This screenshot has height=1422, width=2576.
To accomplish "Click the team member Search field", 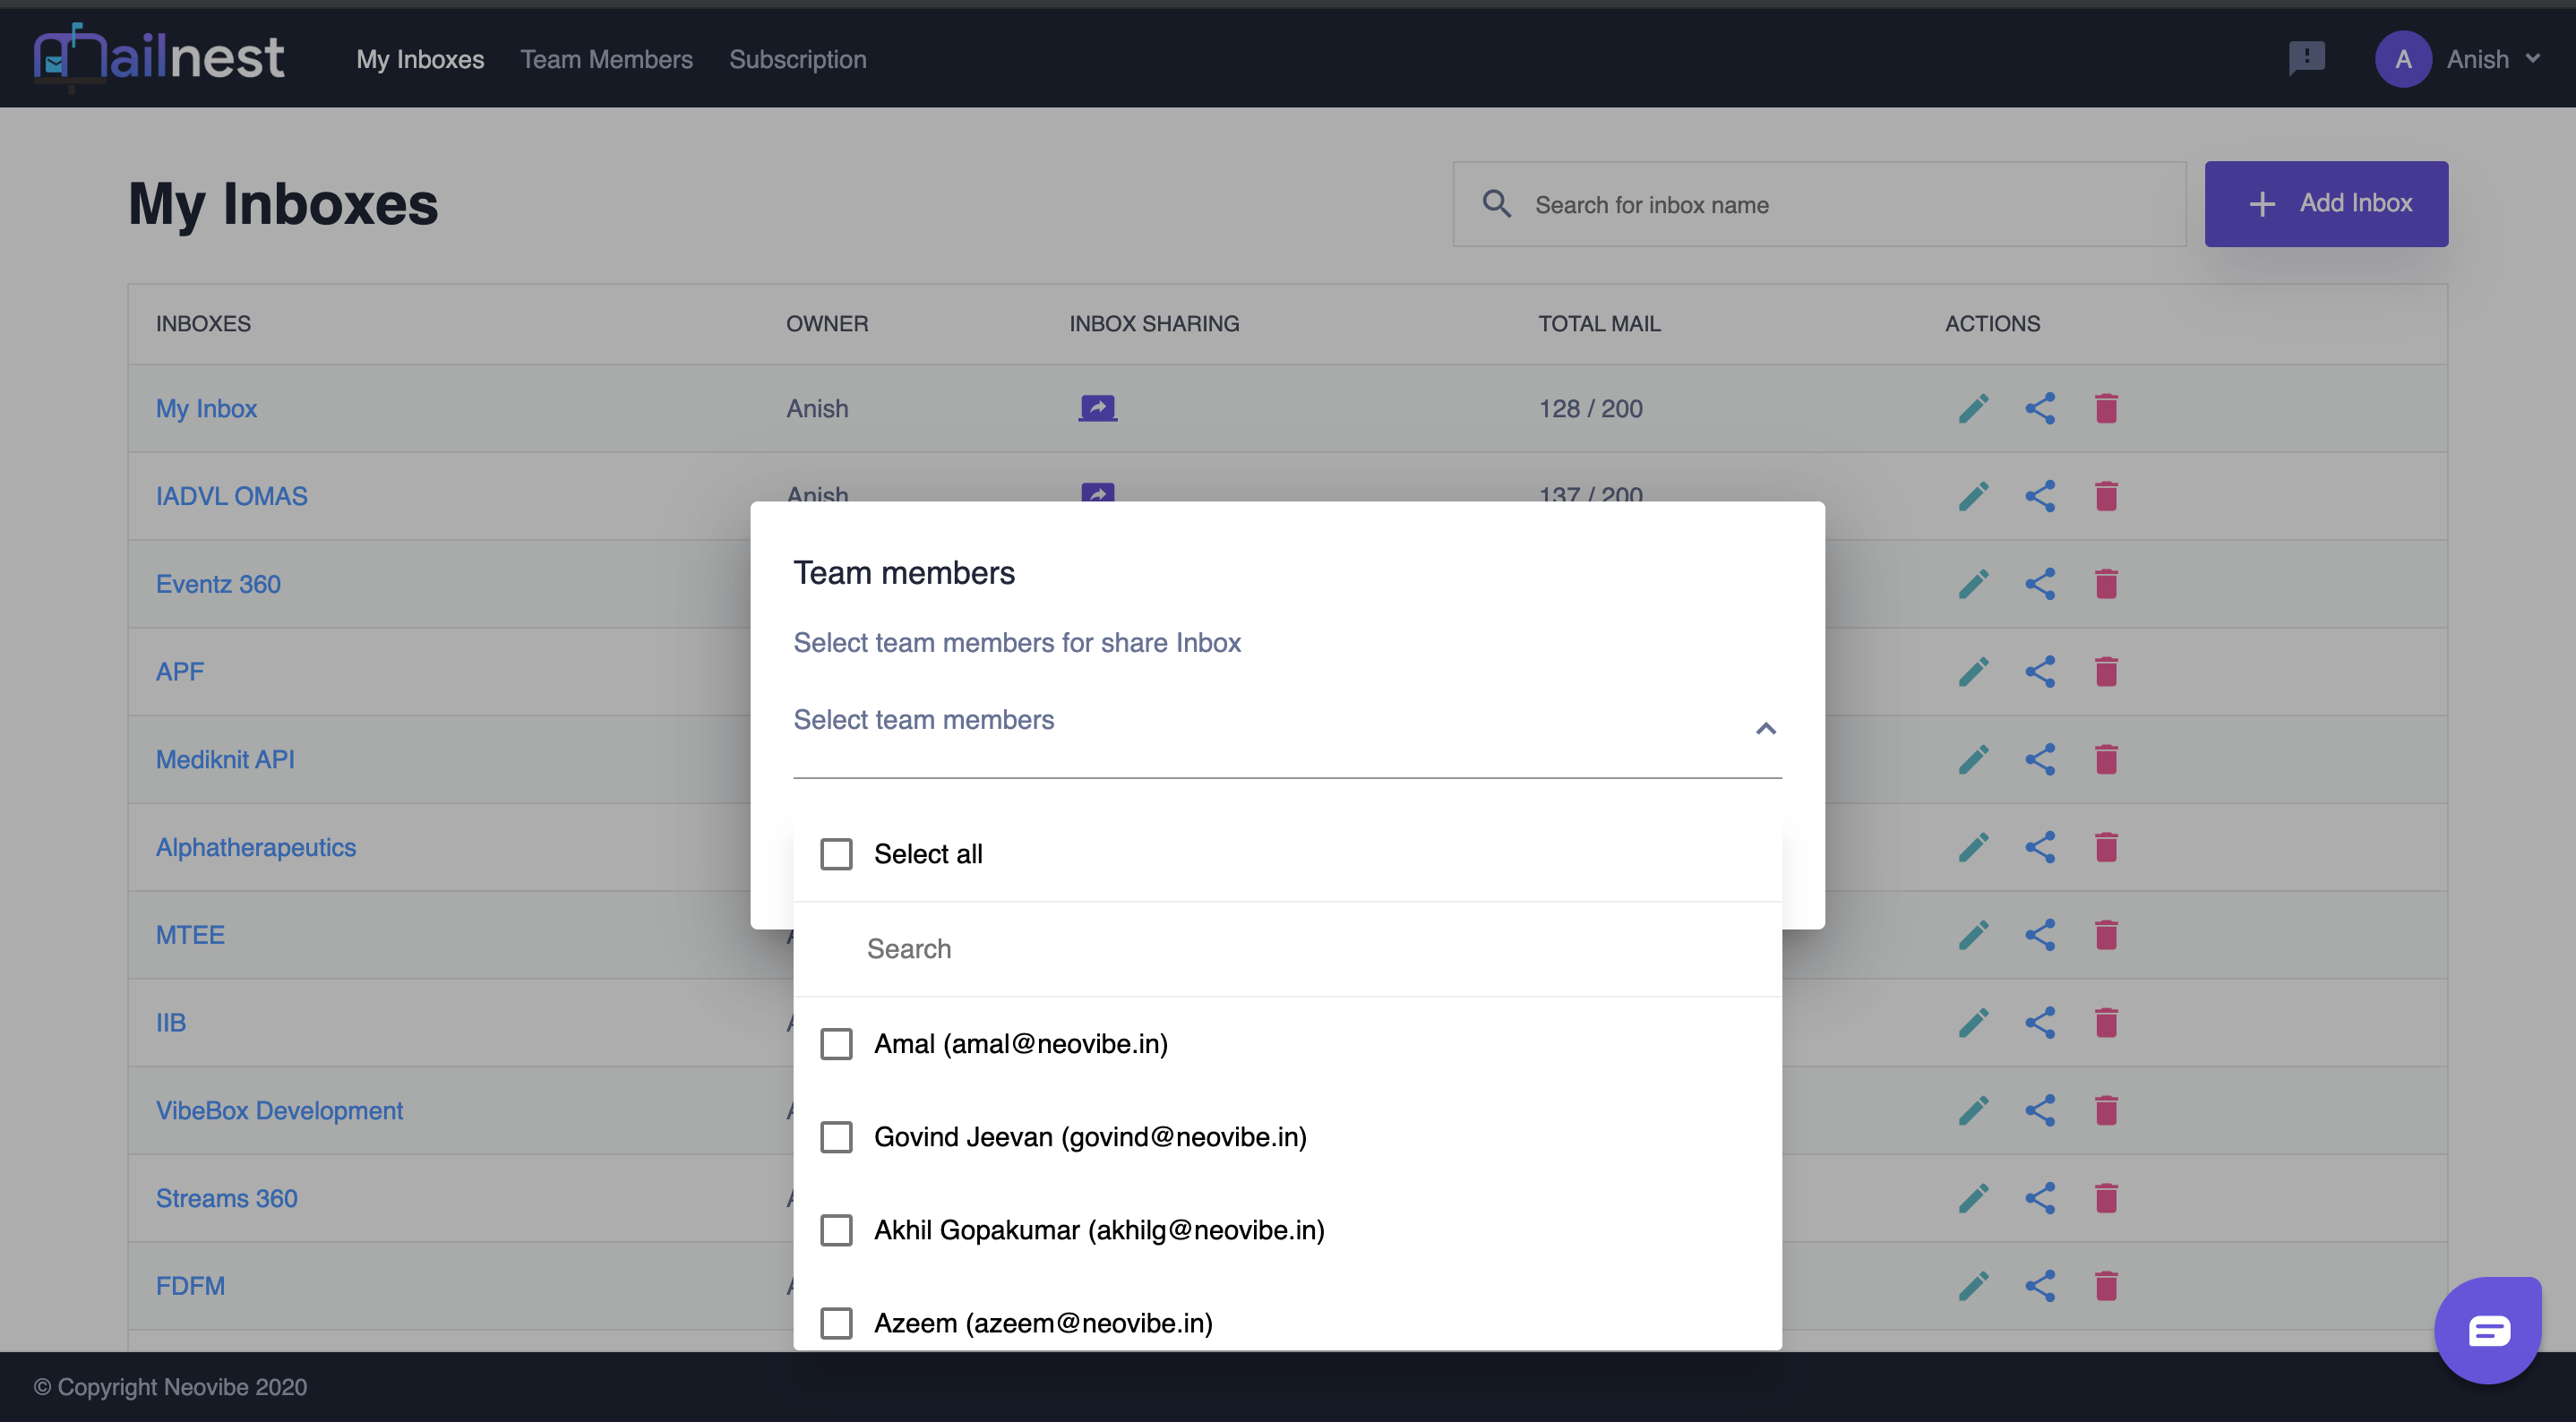I will [1286, 949].
